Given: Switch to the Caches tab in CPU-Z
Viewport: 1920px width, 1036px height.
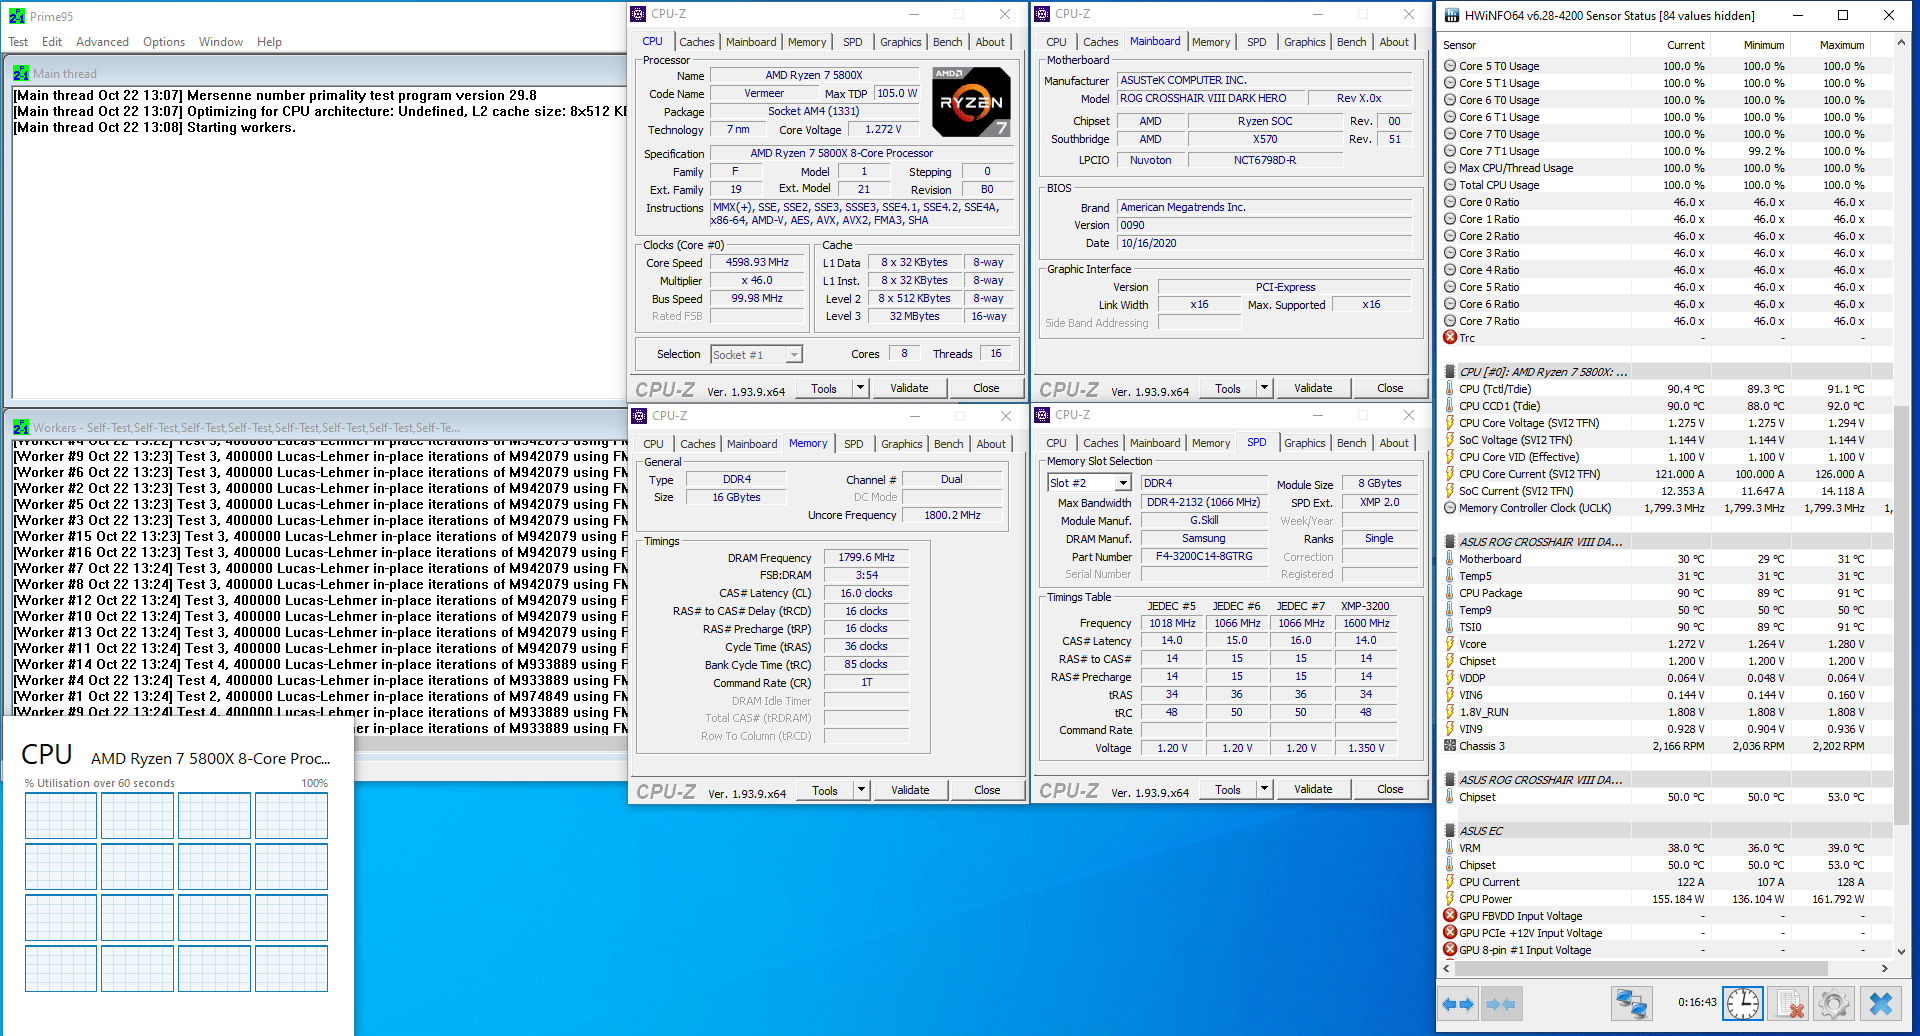Looking at the screenshot, I should 696,41.
